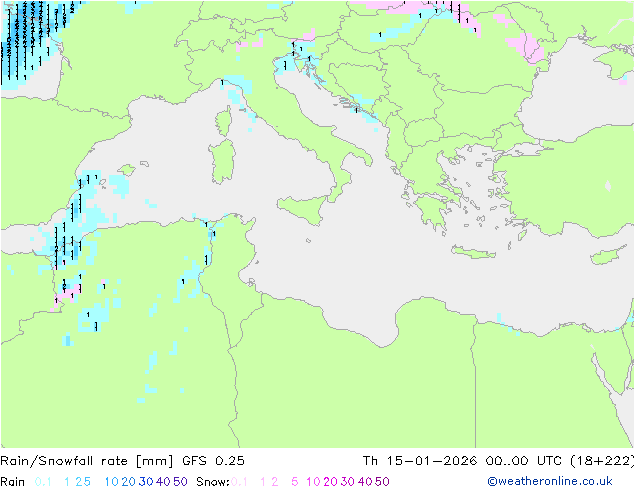This screenshot has height=490, width=634.
Task: Select the Snow legend value 50
Action: 382,482
